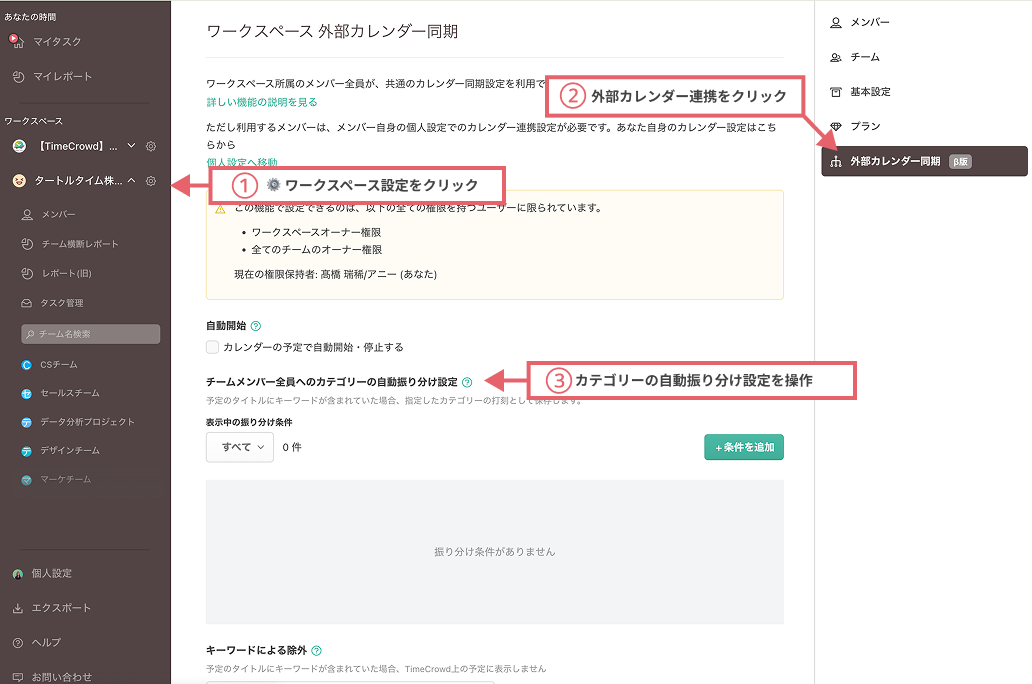Open the すべて filter dropdown
The width and height of the screenshot is (1032, 684).
240,447
